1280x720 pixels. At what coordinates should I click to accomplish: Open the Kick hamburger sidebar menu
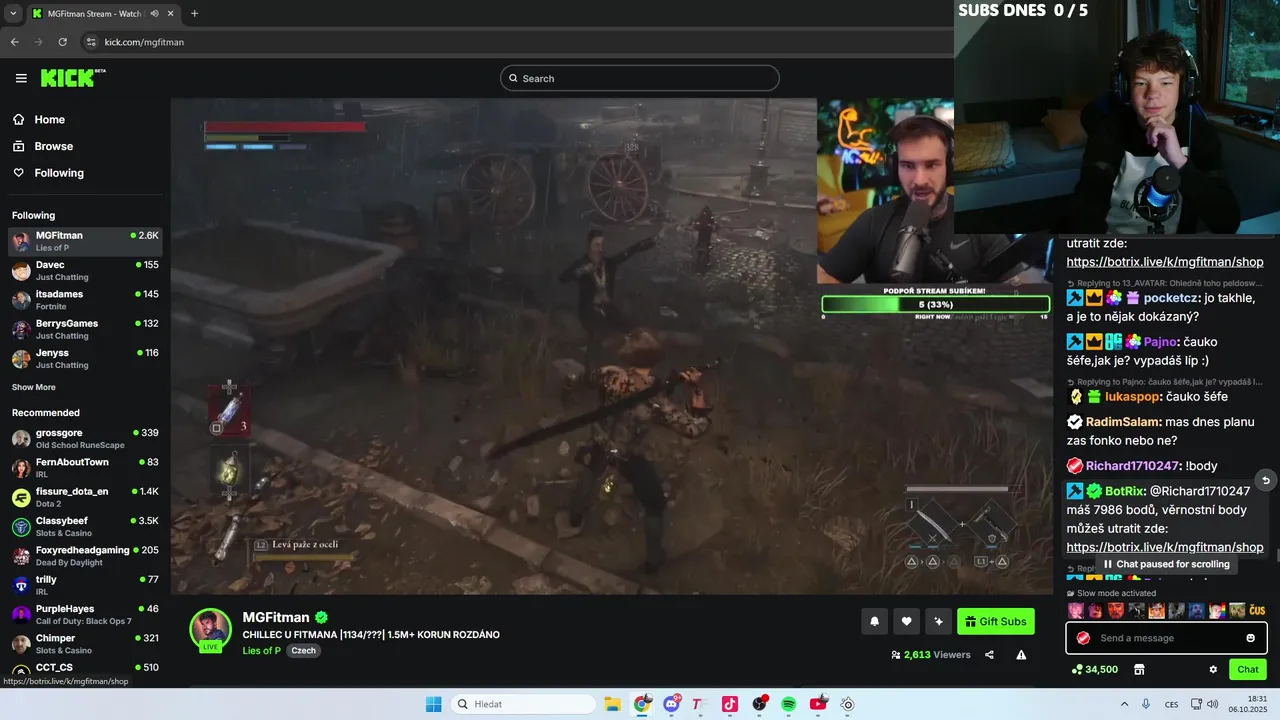click(21, 78)
